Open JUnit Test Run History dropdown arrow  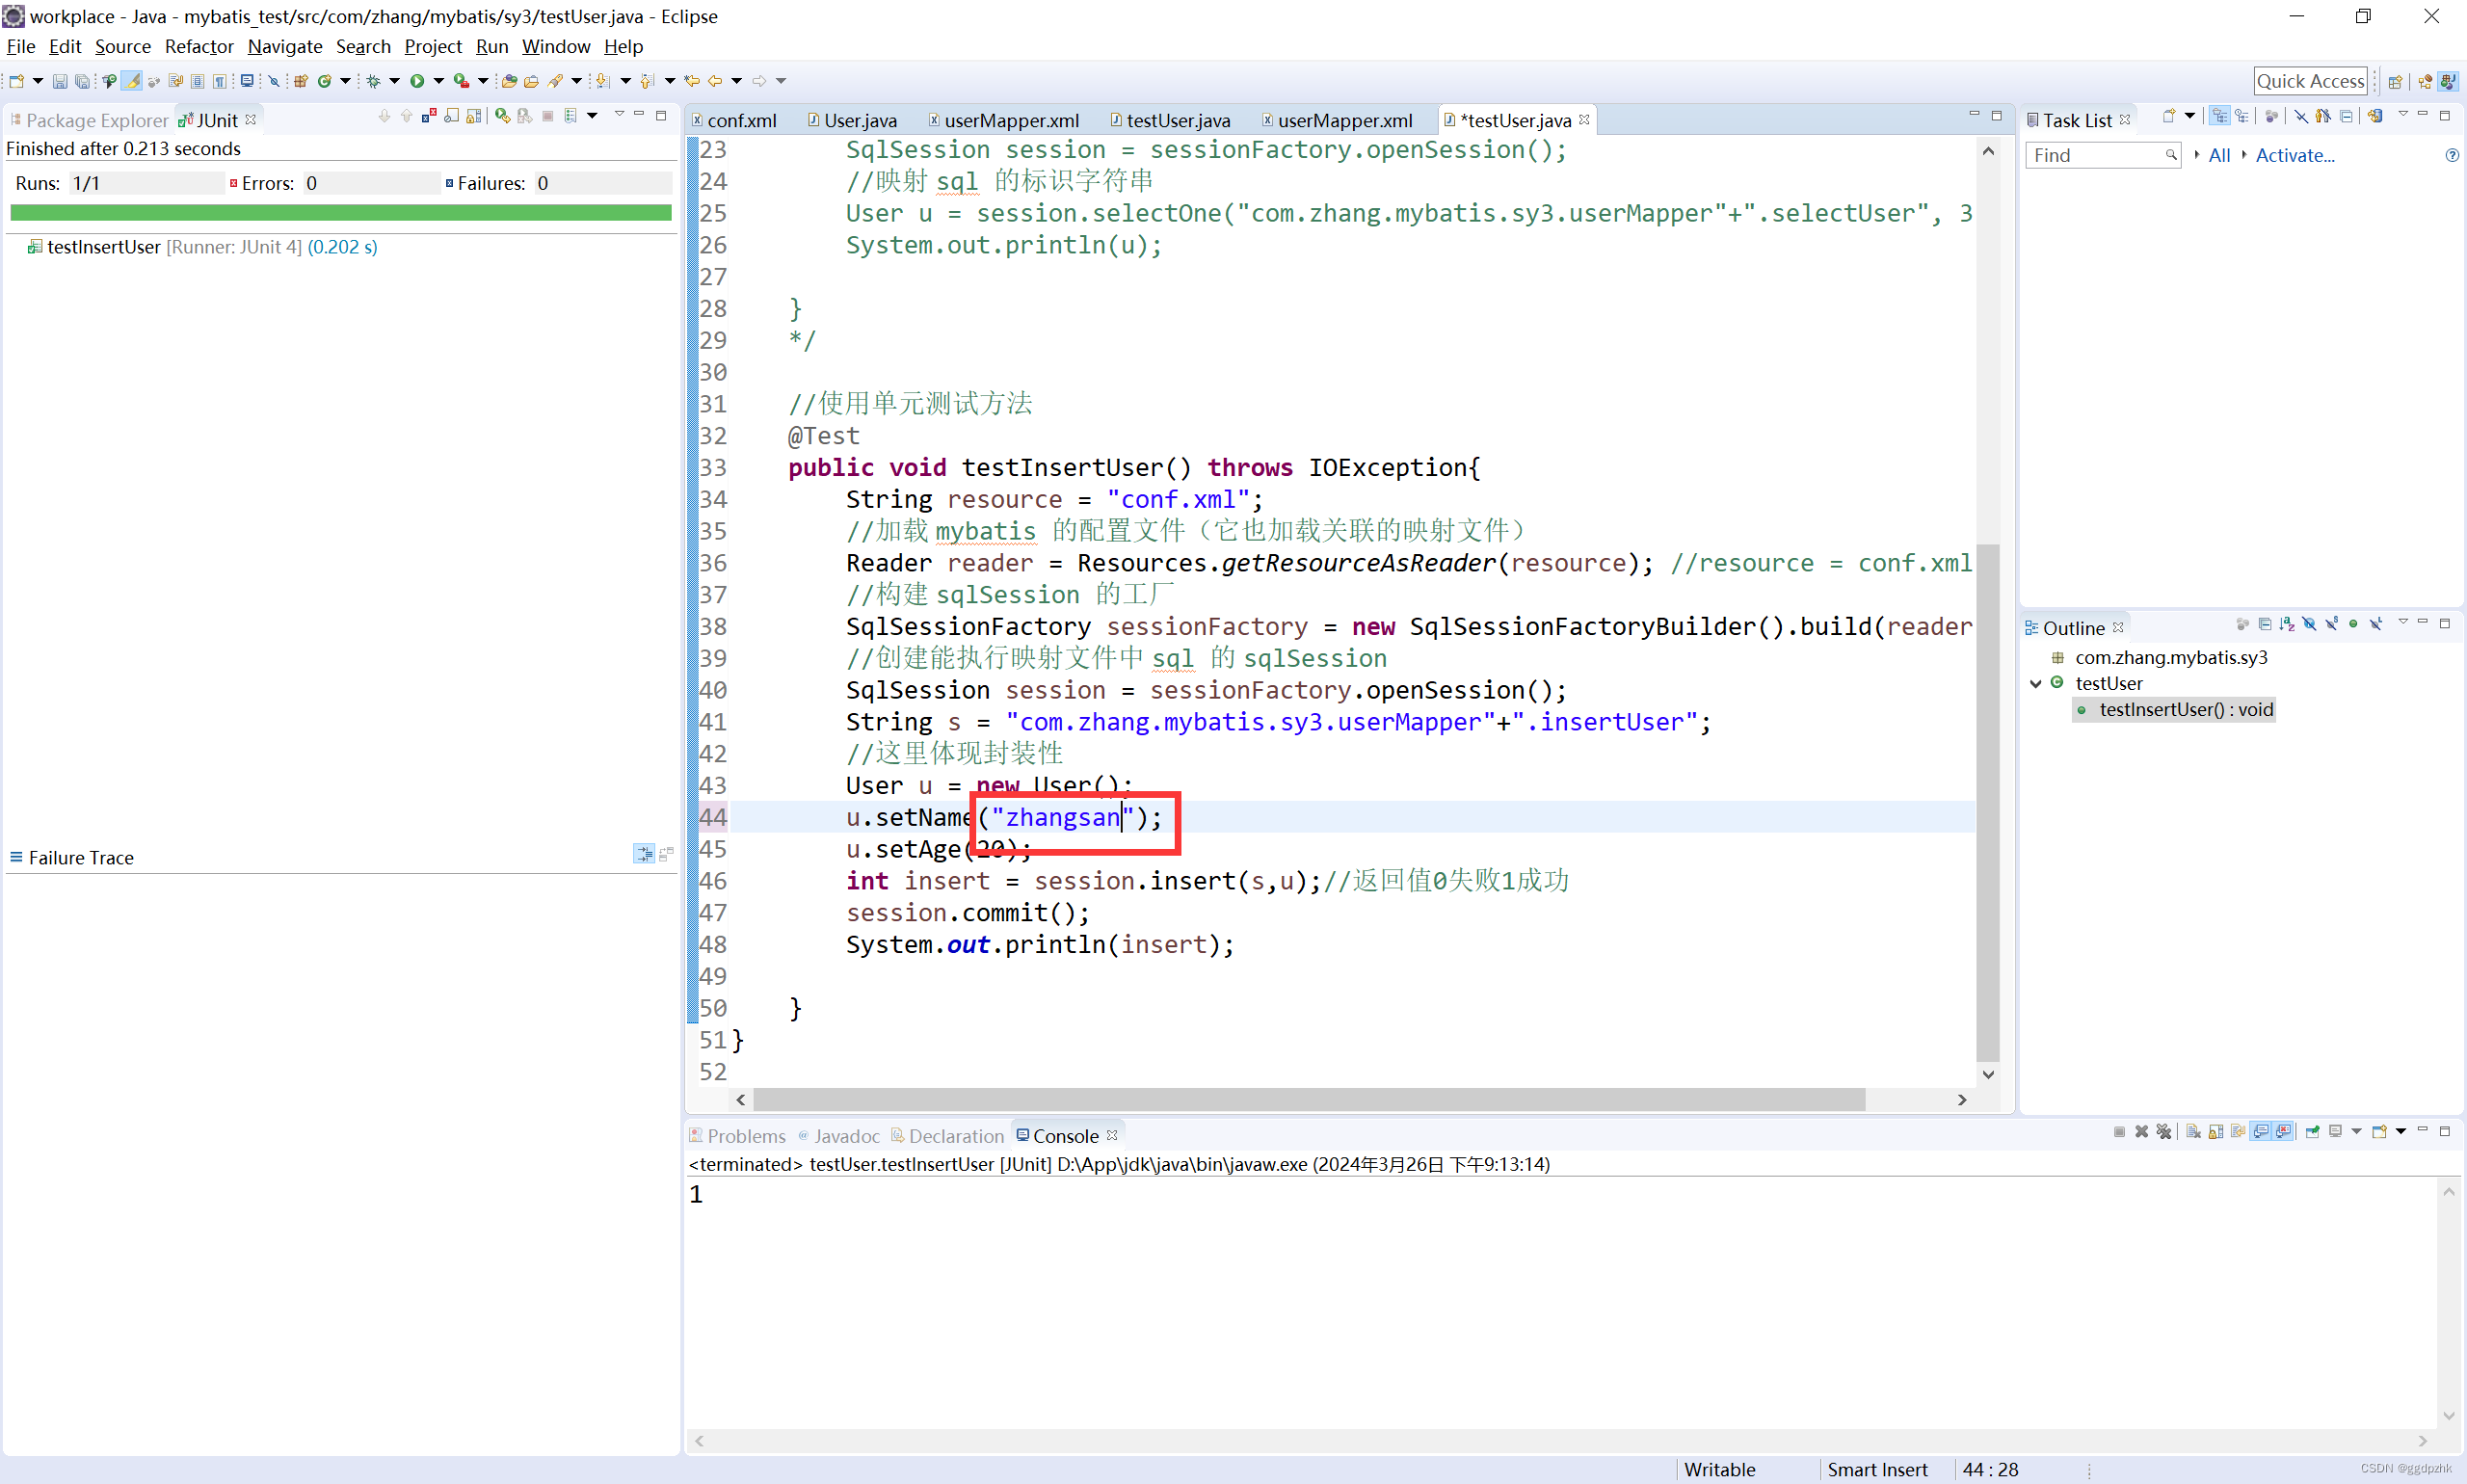click(592, 116)
